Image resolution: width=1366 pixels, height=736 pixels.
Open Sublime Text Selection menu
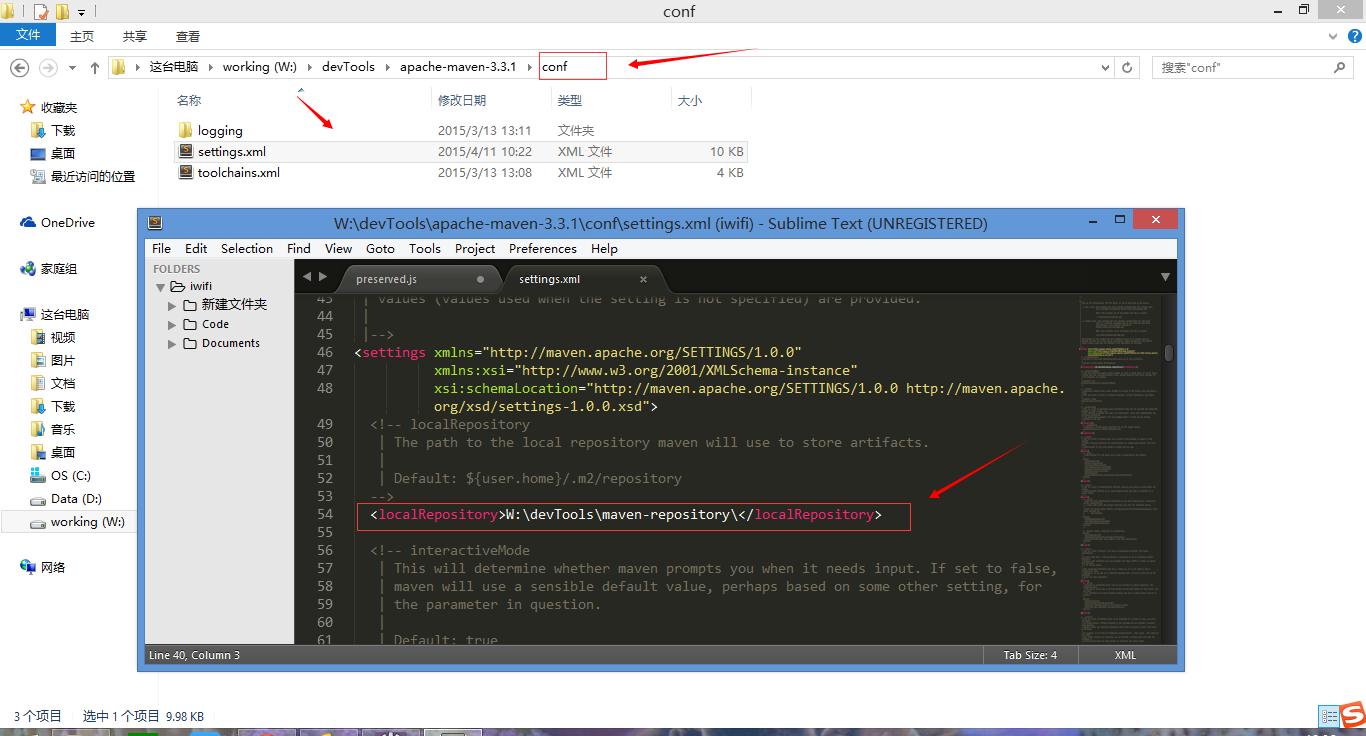point(247,248)
